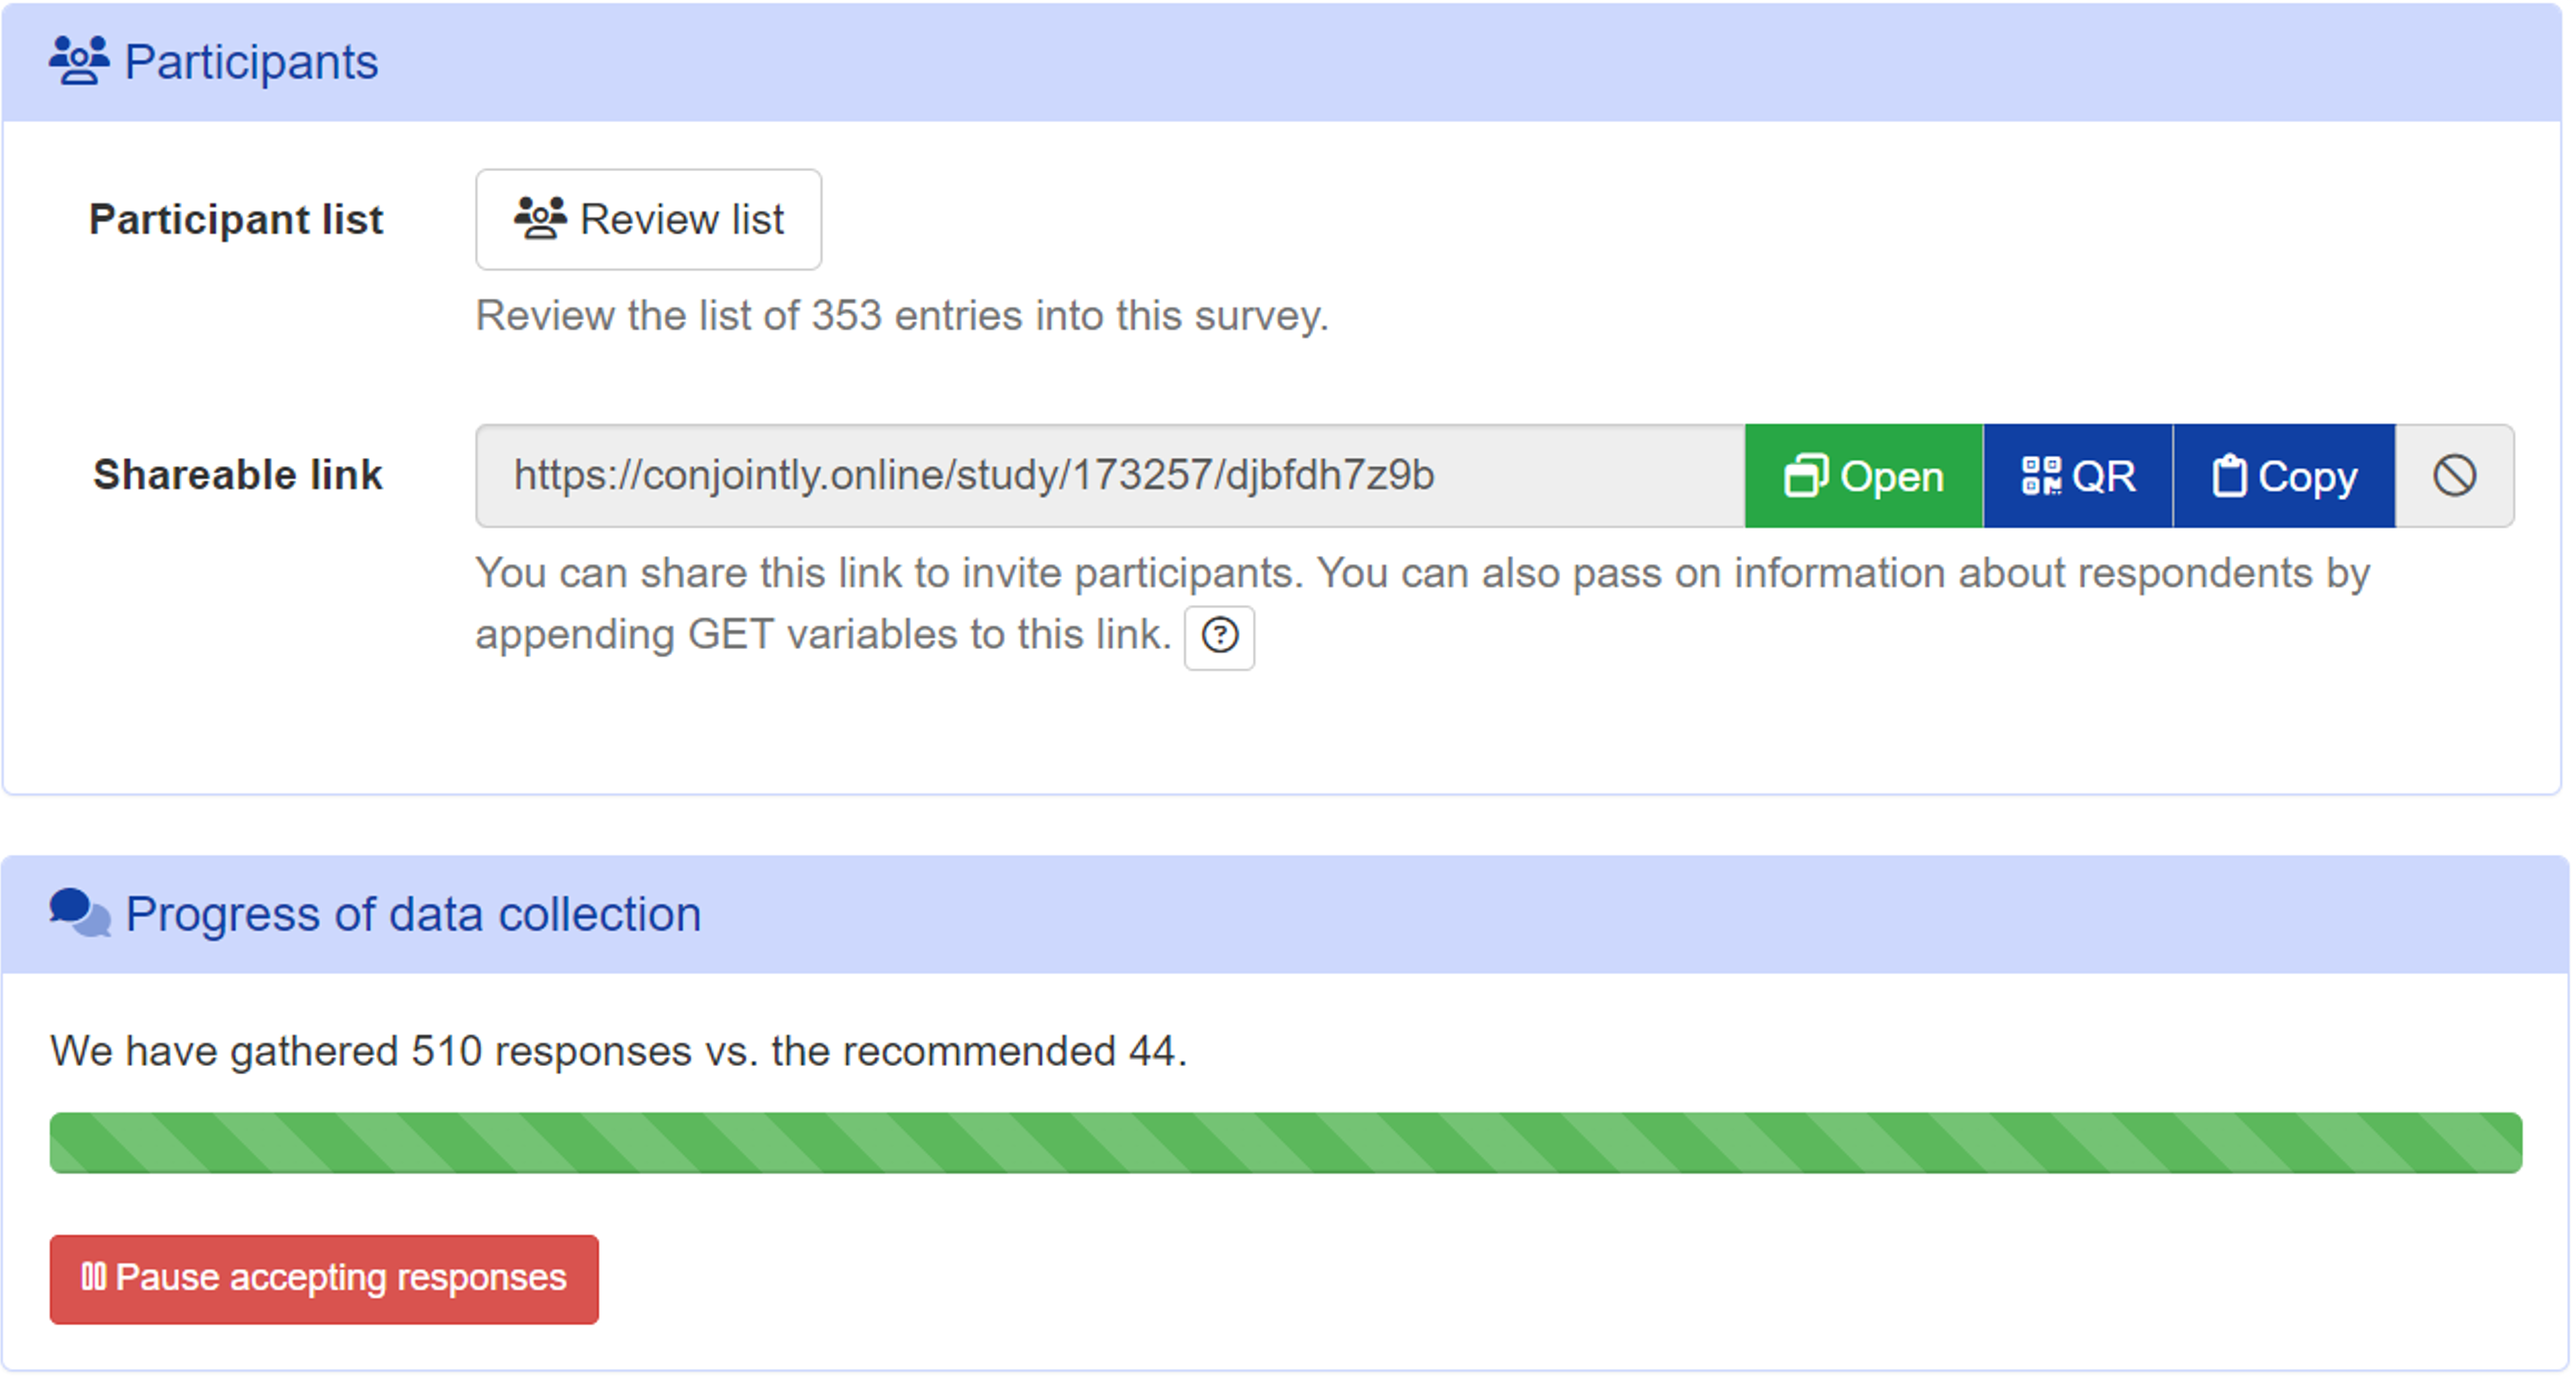
Task: Open the Review list of participants
Action: [648, 219]
